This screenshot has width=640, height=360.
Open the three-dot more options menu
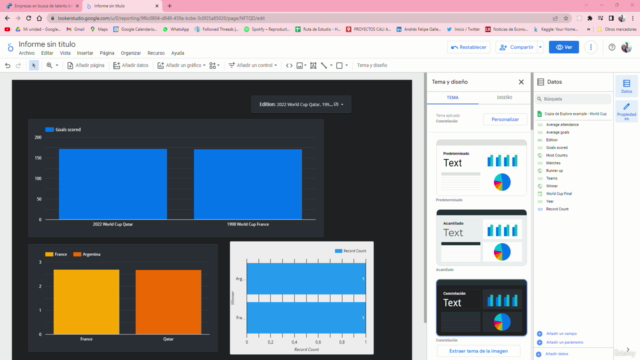(591, 47)
